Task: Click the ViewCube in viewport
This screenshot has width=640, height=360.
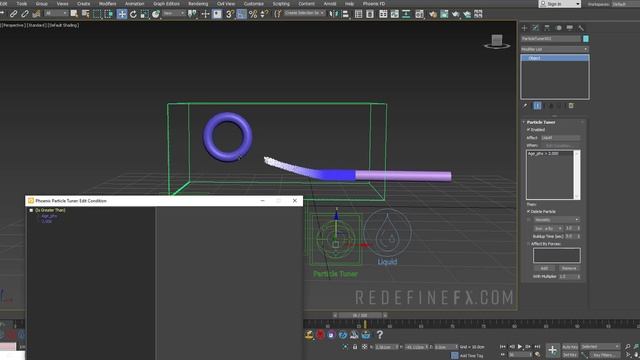Action: click(497, 41)
